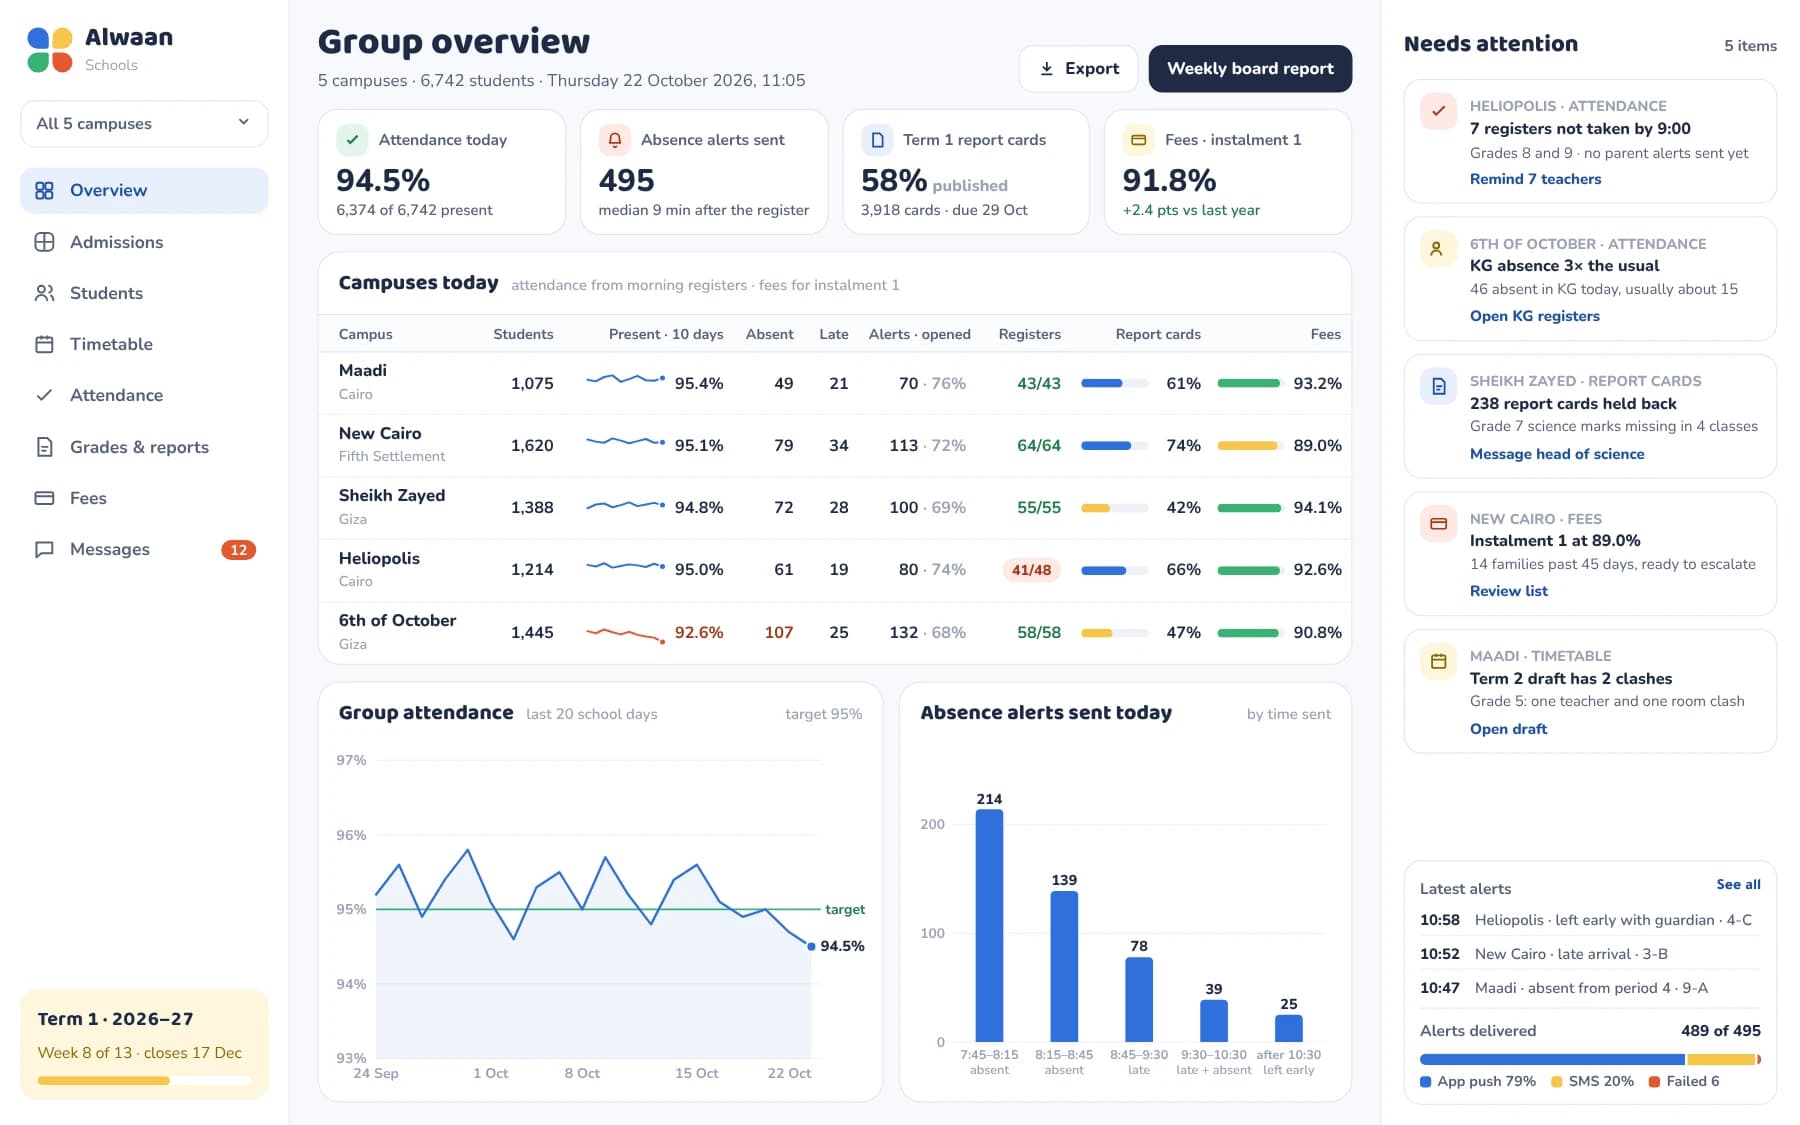Click the Fees card icon in sidebar
This screenshot has width=1800, height=1125.
point(44,498)
